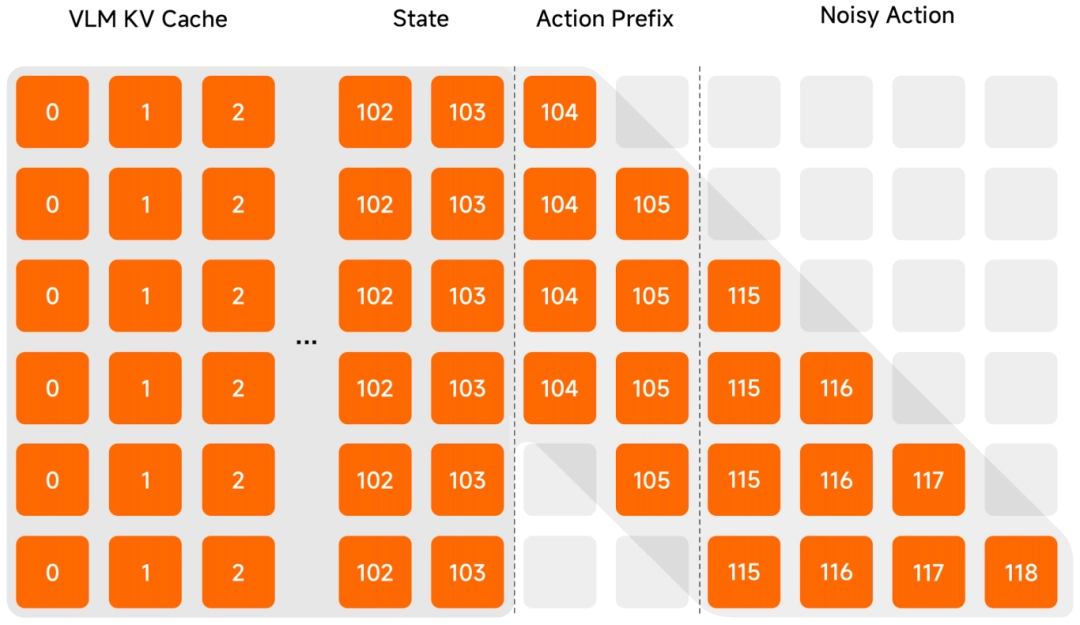Viewport: 1080px width, 625px height.
Task: Select the 104 cell in the top row
Action: (559, 112)
